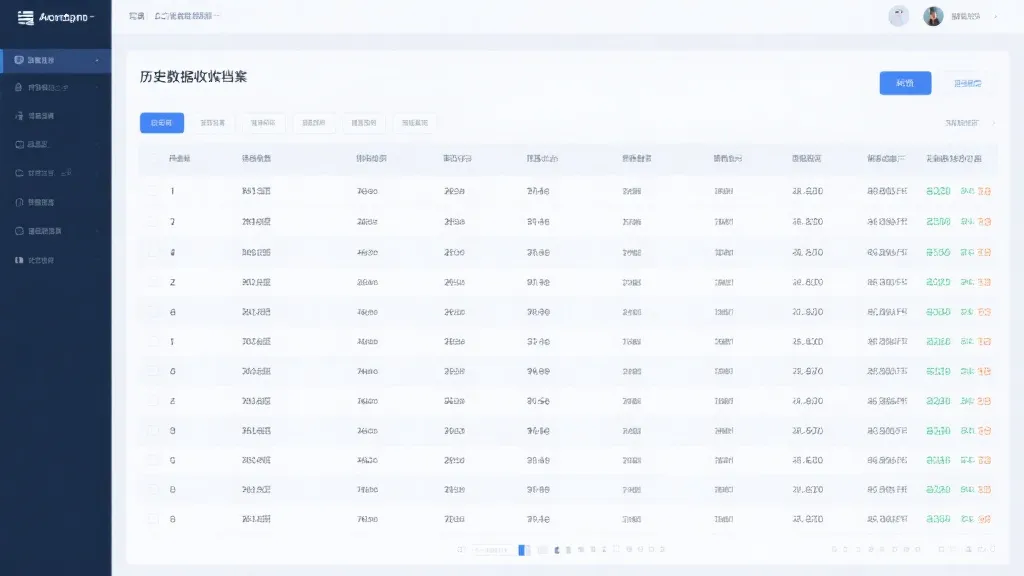The height and width of the screenshot is (576, 1024).
Task: Select the active blue filter tab above table
Action: click(161, 123)
